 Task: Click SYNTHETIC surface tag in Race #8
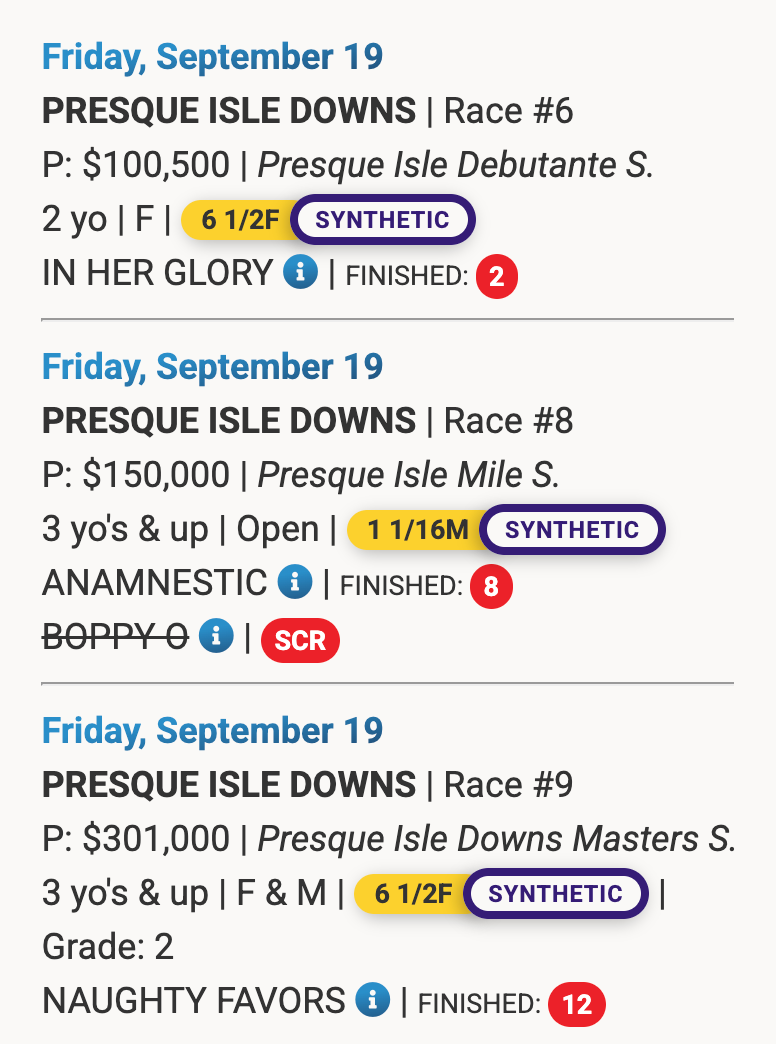[572, 530]
